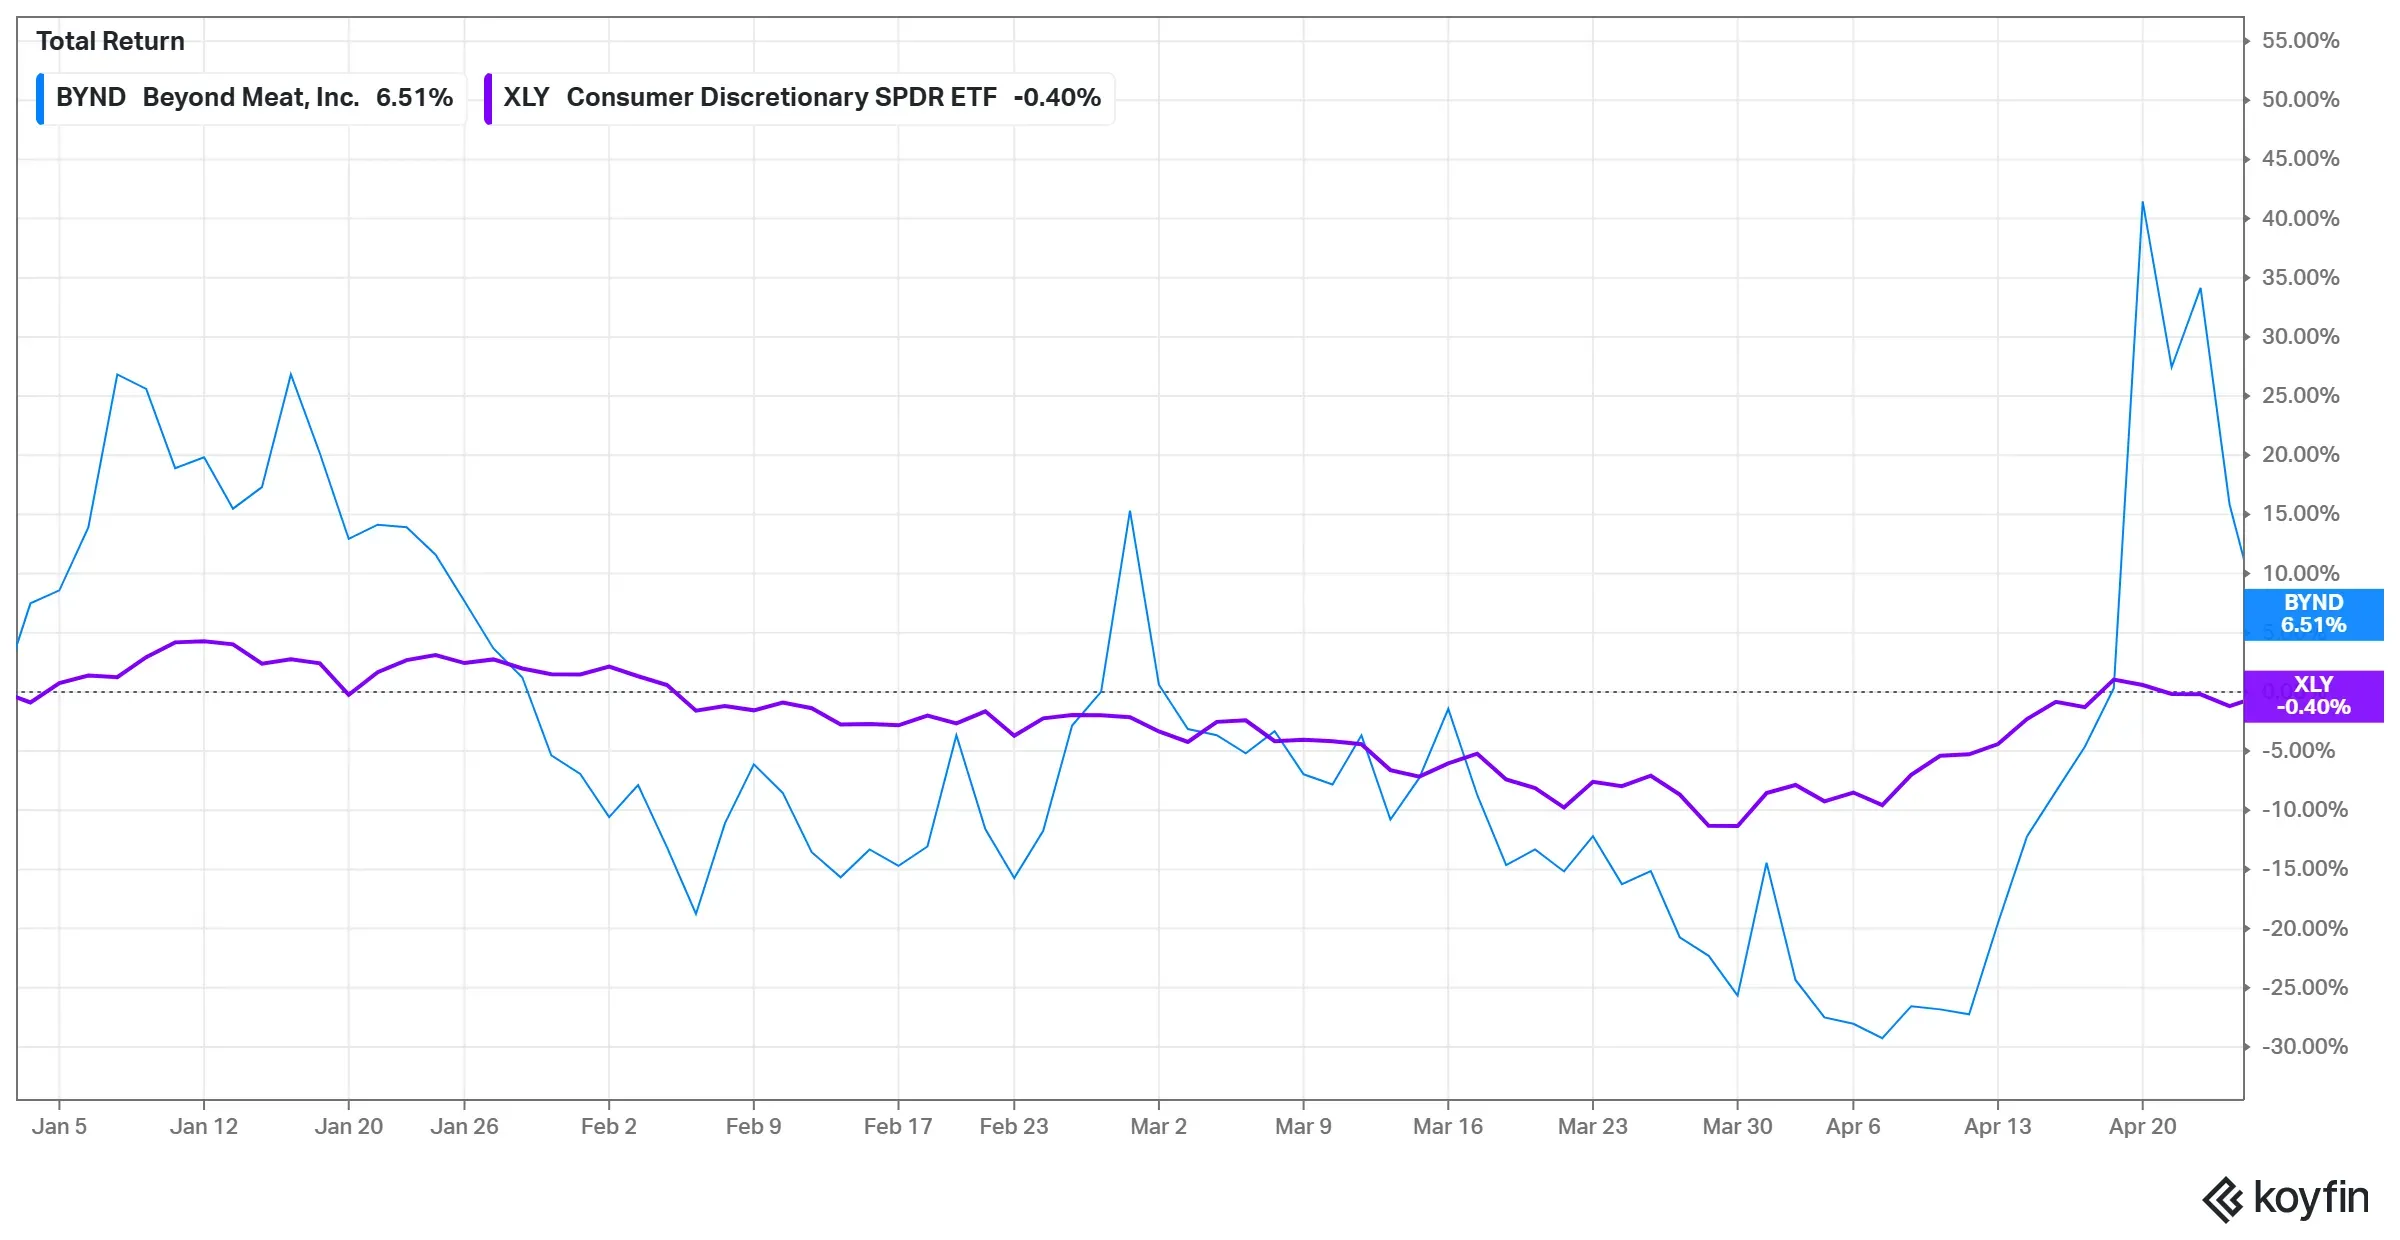This screenshot has height=1240, width=2400.
Task: Click the BYND 6.51% axis value tag
Action: click(x=2313, y=614)
